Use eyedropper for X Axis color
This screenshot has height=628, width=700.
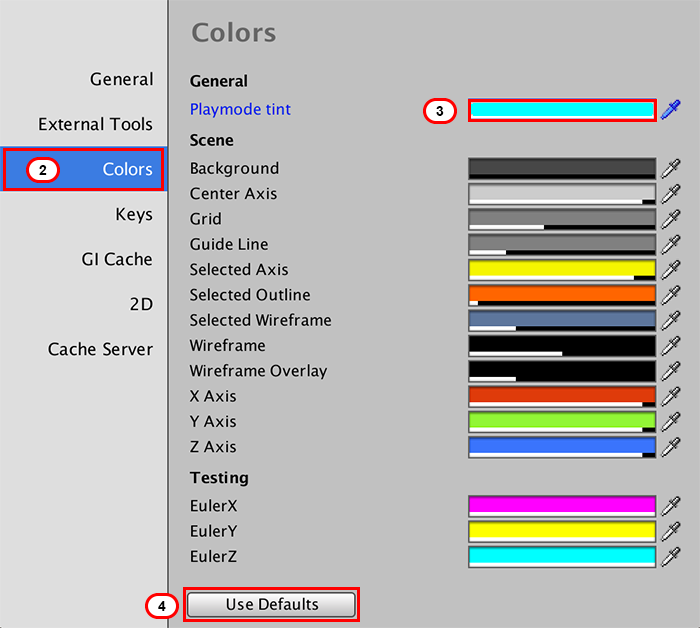tap(671, 396)
